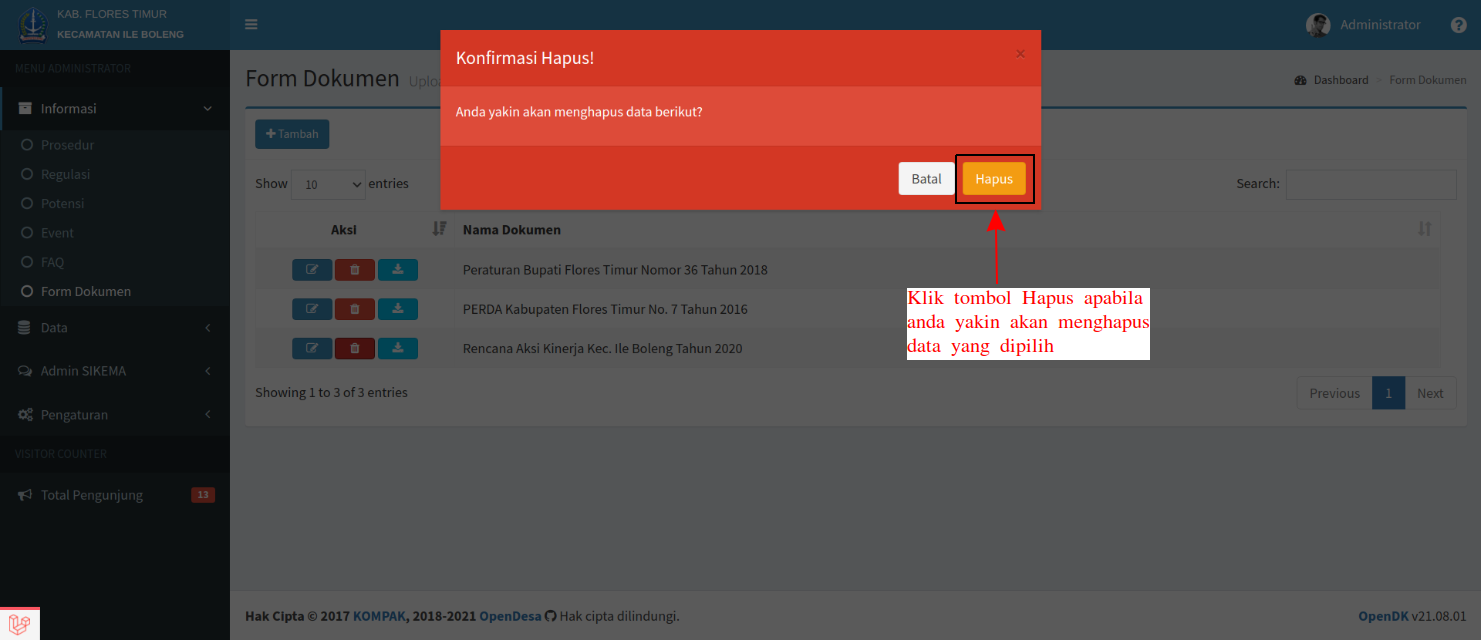Open the show entries count dropdown
1481x640 pixels.
(x=329, y=184)
